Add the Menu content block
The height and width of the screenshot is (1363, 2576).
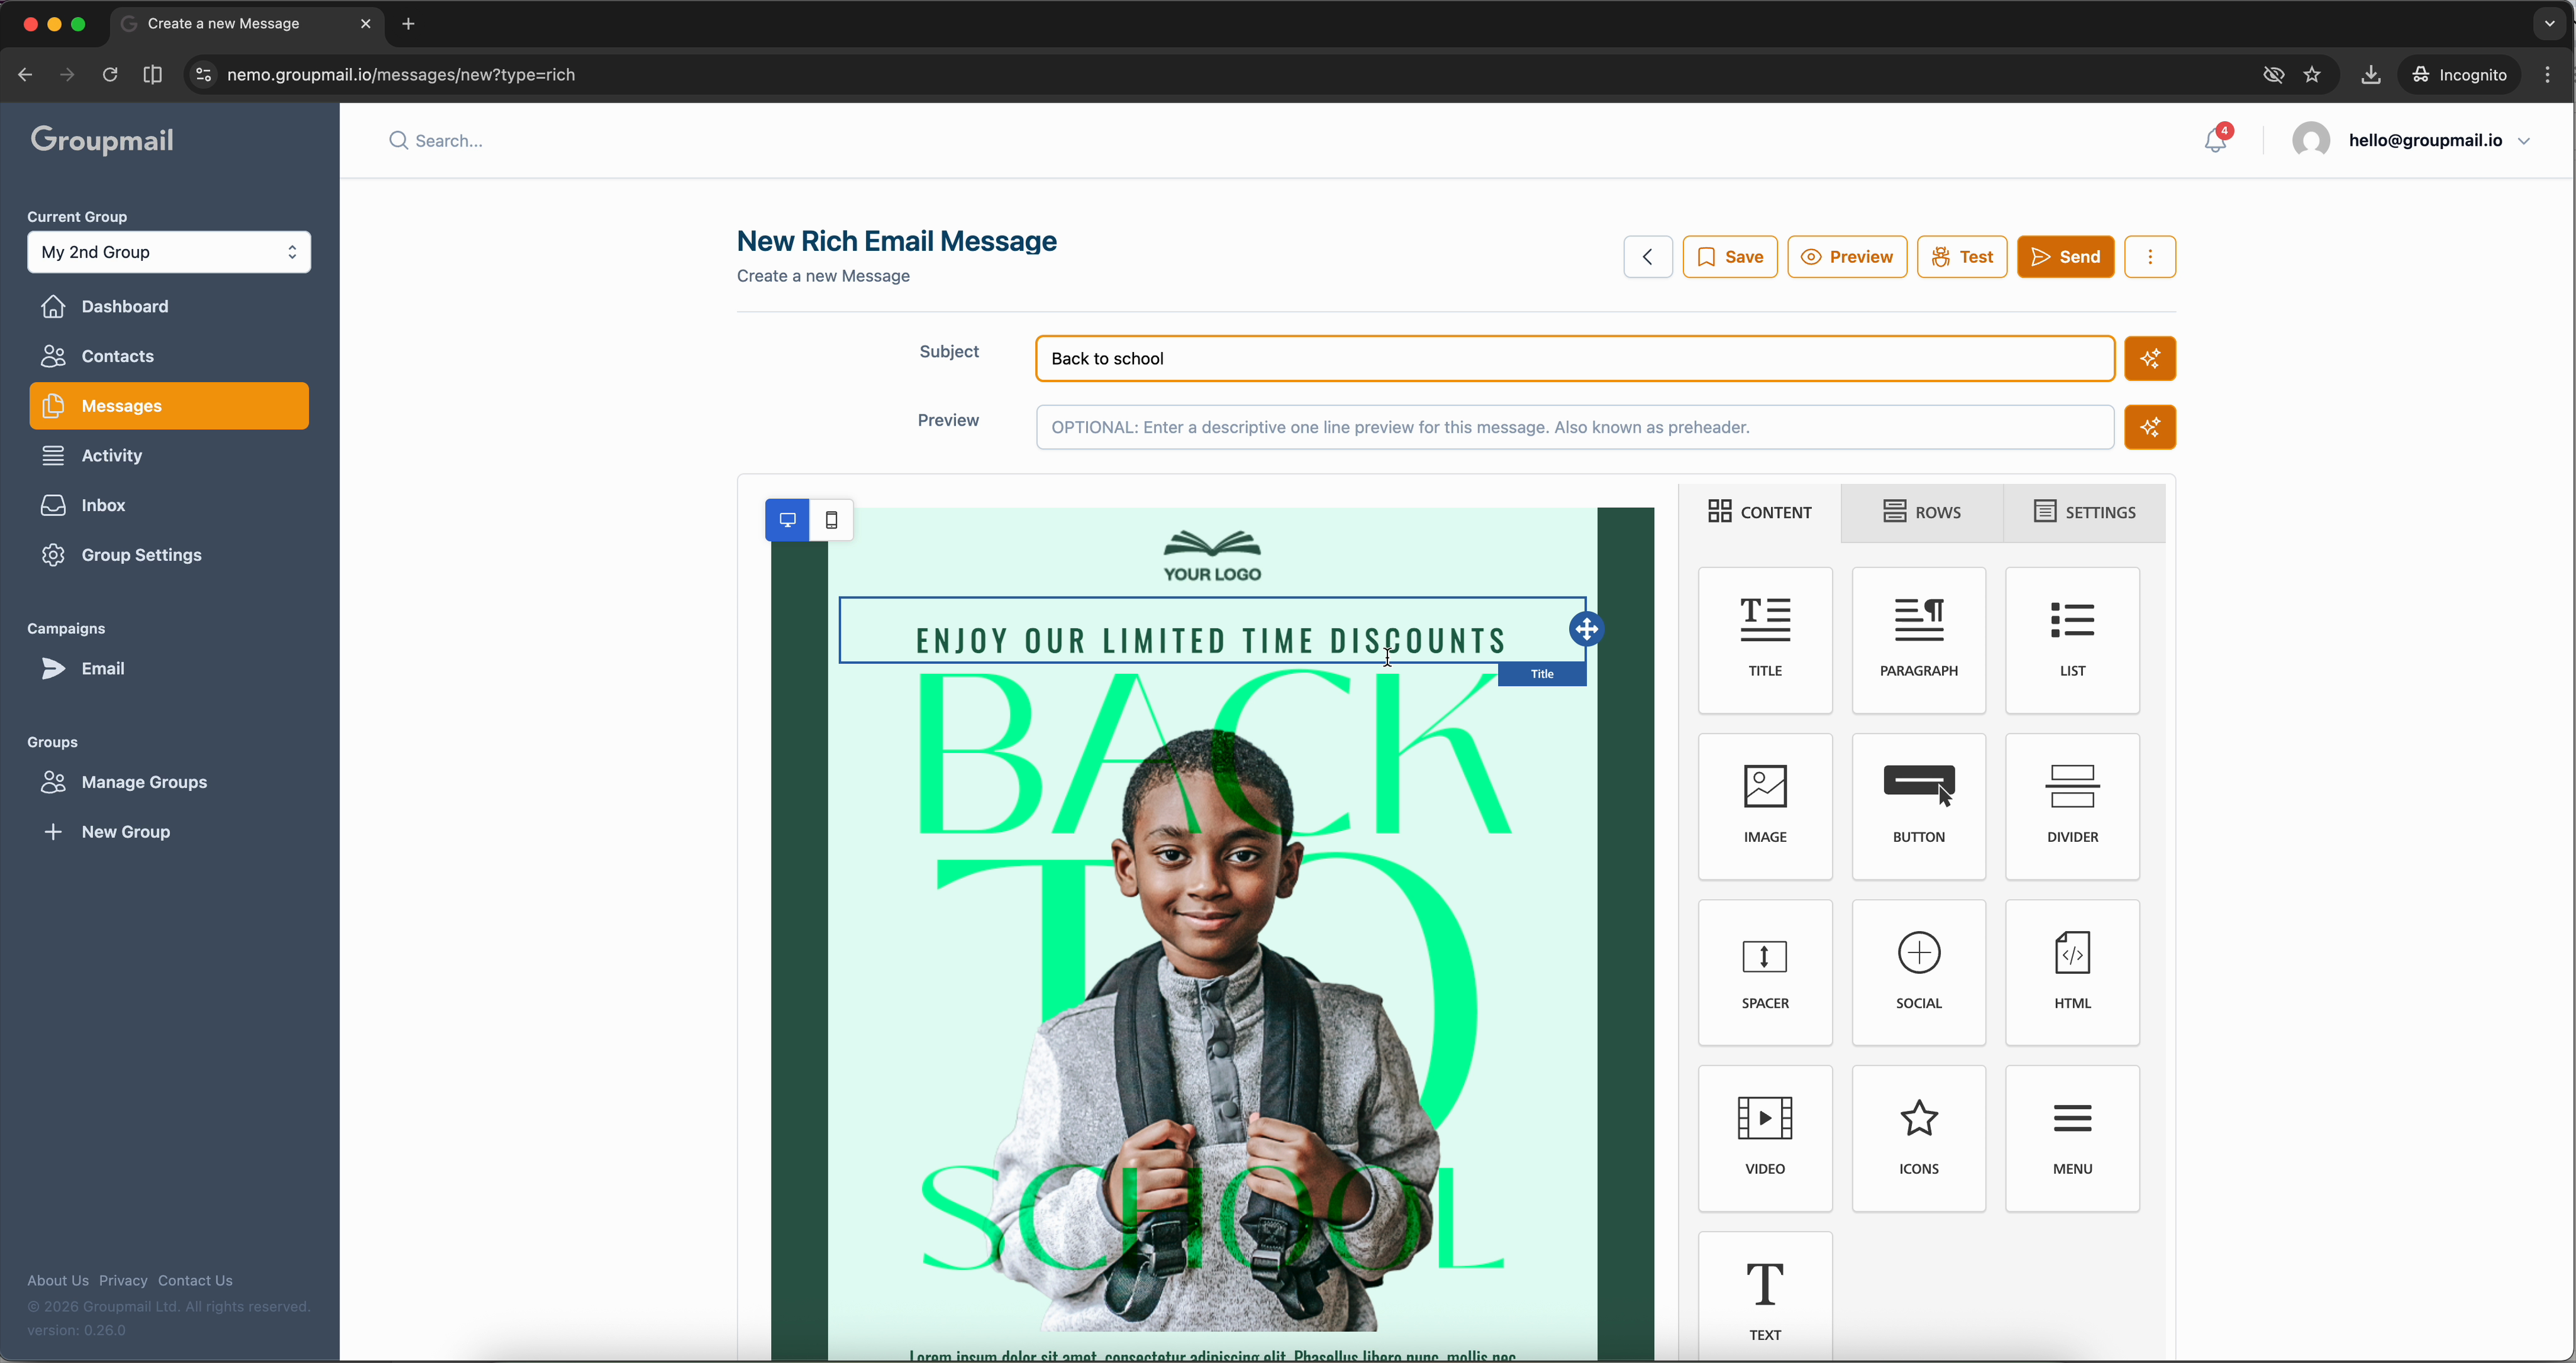tap(2071, 1137)
